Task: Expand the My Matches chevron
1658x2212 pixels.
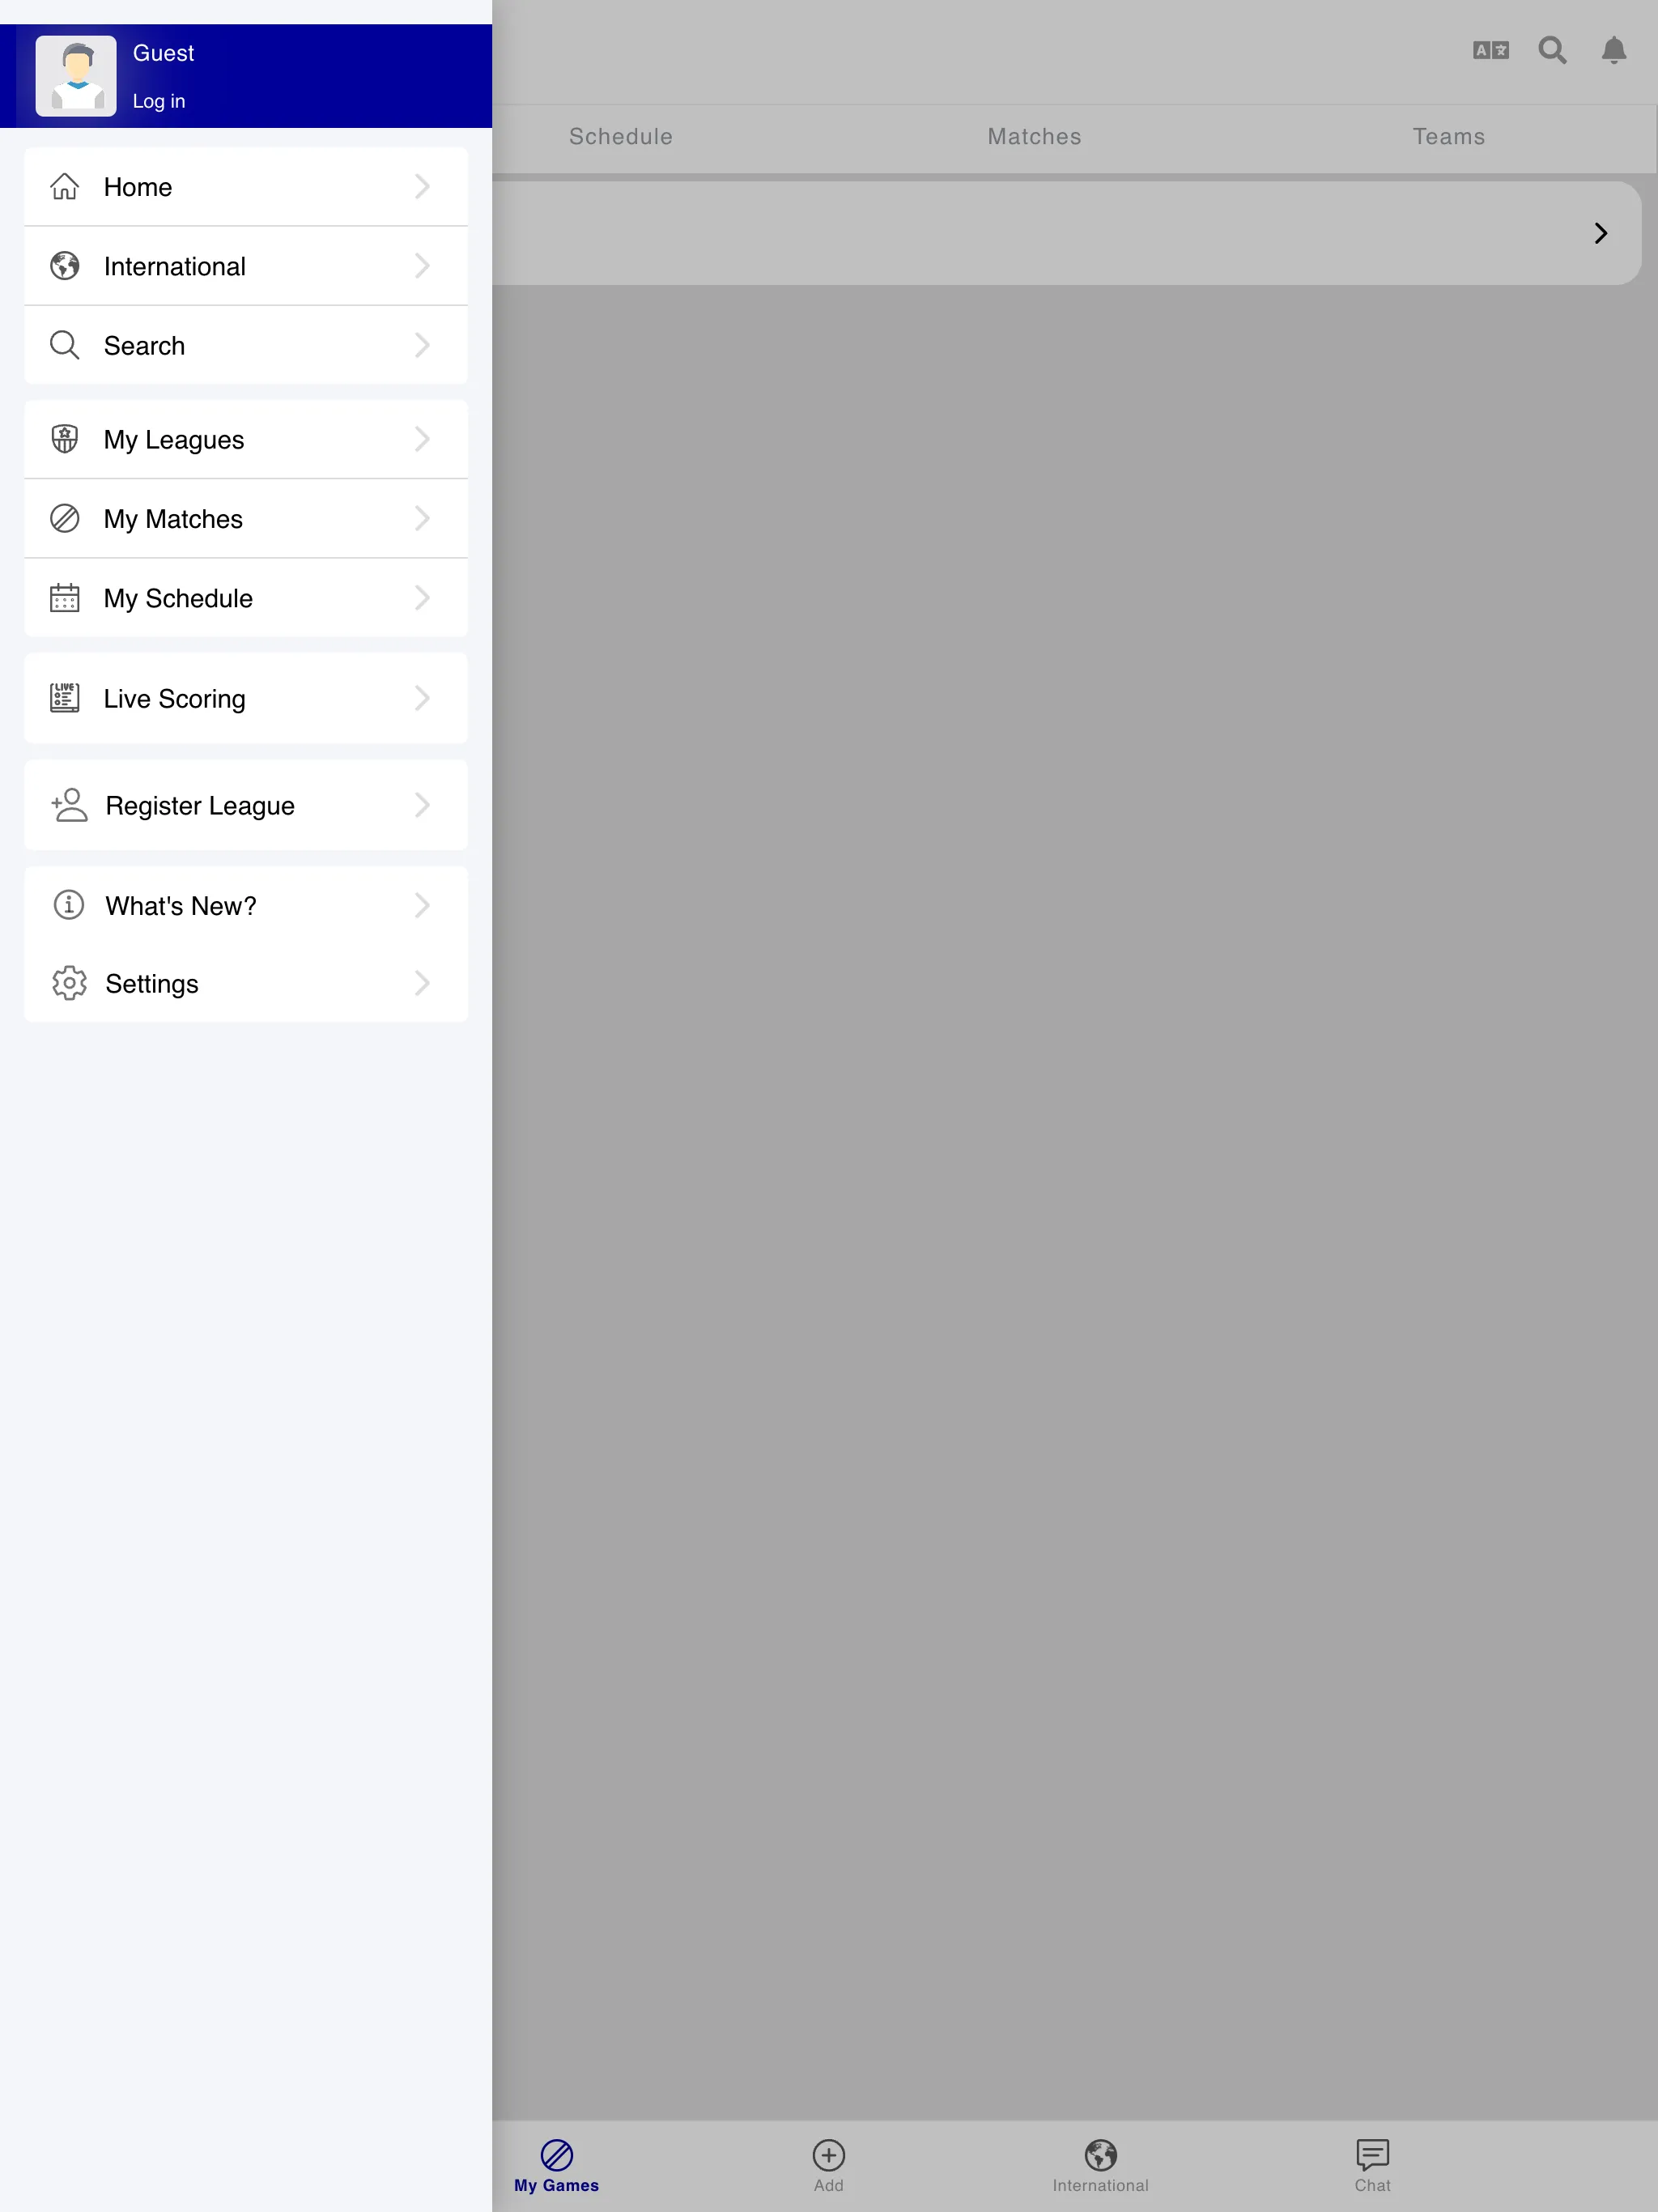Action: point(423,517)
